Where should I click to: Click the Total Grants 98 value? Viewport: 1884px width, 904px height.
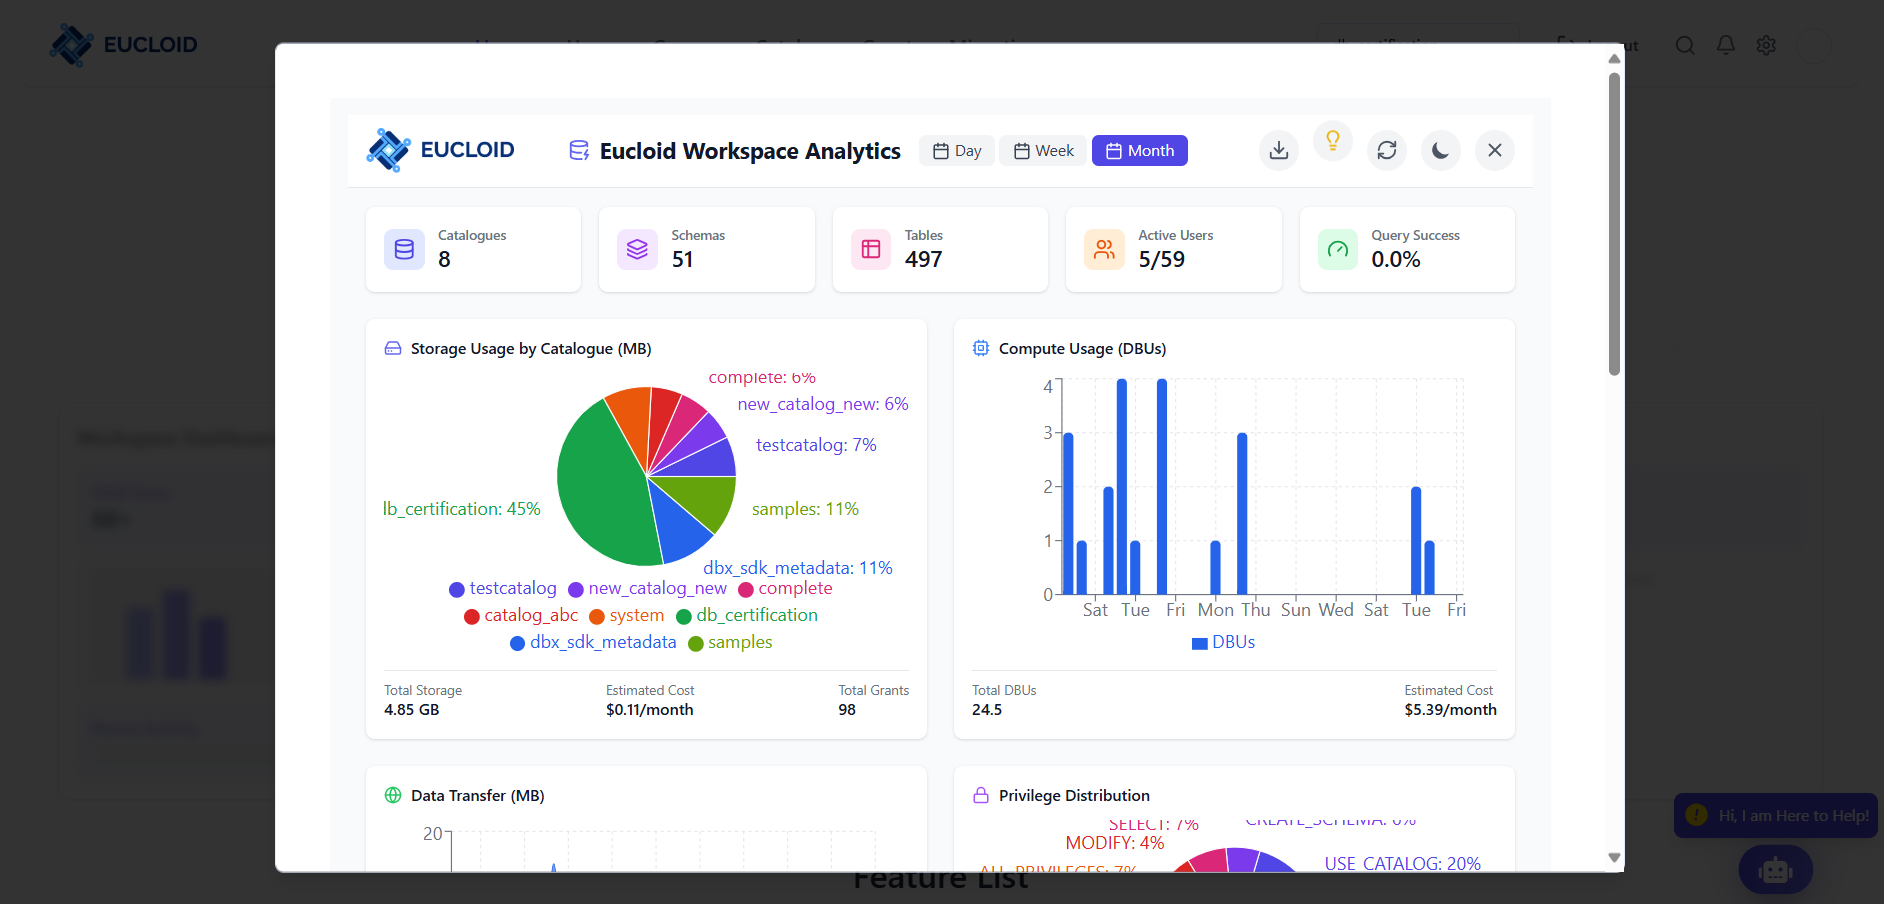847,709
